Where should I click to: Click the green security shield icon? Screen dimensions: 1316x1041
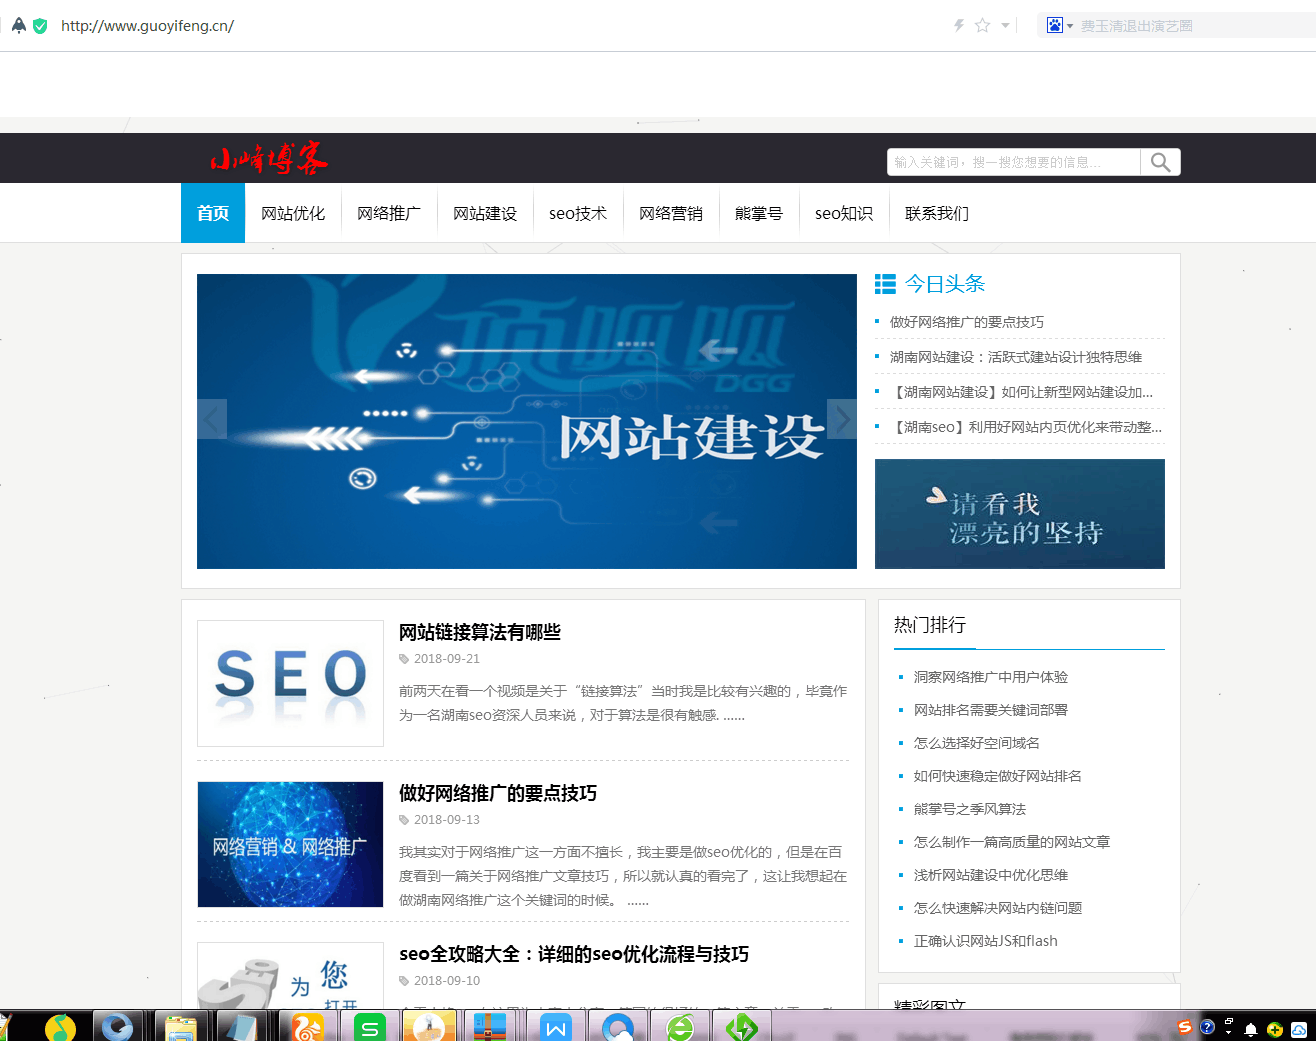pos(40,26)
